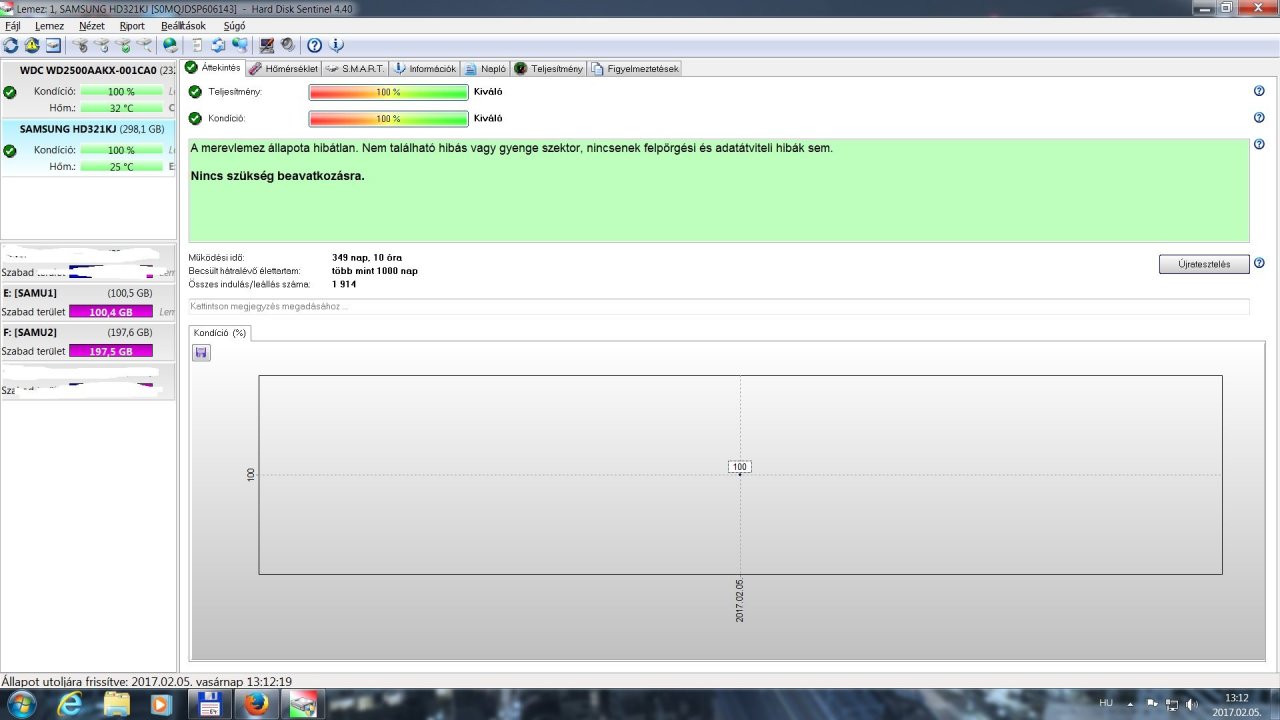
Task: Open the Áttekintés tab
Action: point(214,68)
